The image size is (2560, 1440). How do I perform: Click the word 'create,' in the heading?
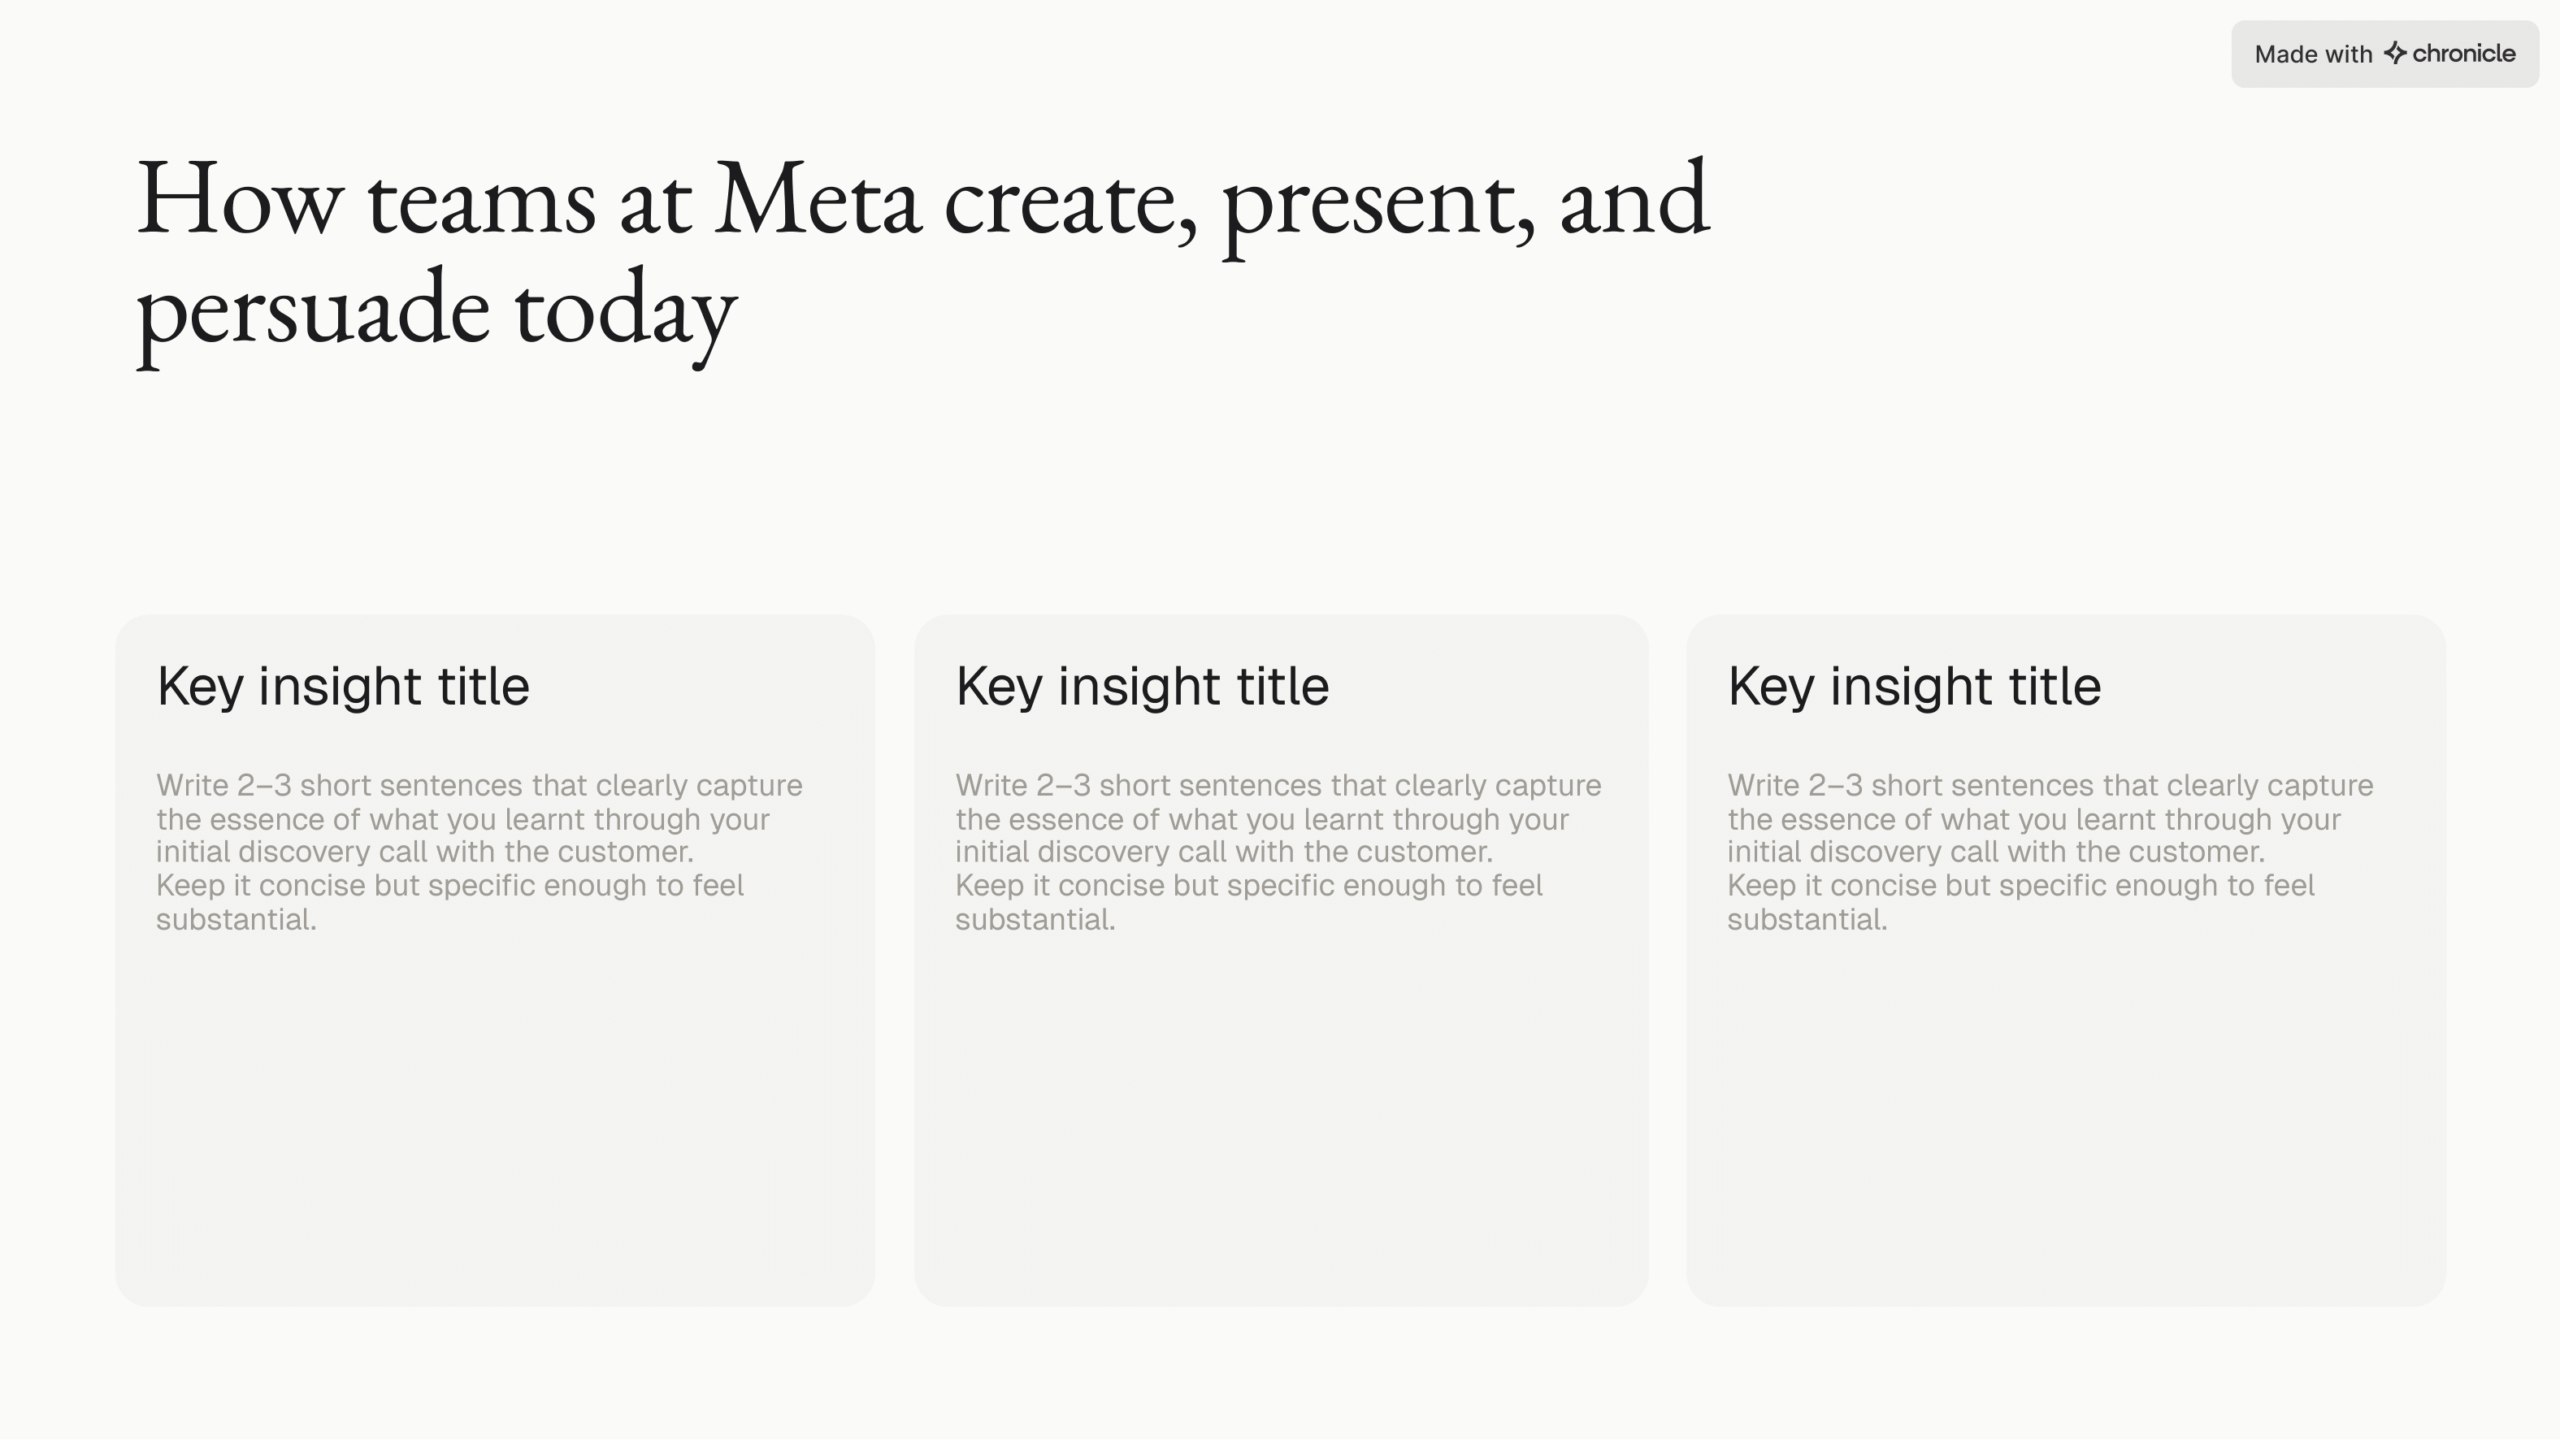[x=1070, y=200]
